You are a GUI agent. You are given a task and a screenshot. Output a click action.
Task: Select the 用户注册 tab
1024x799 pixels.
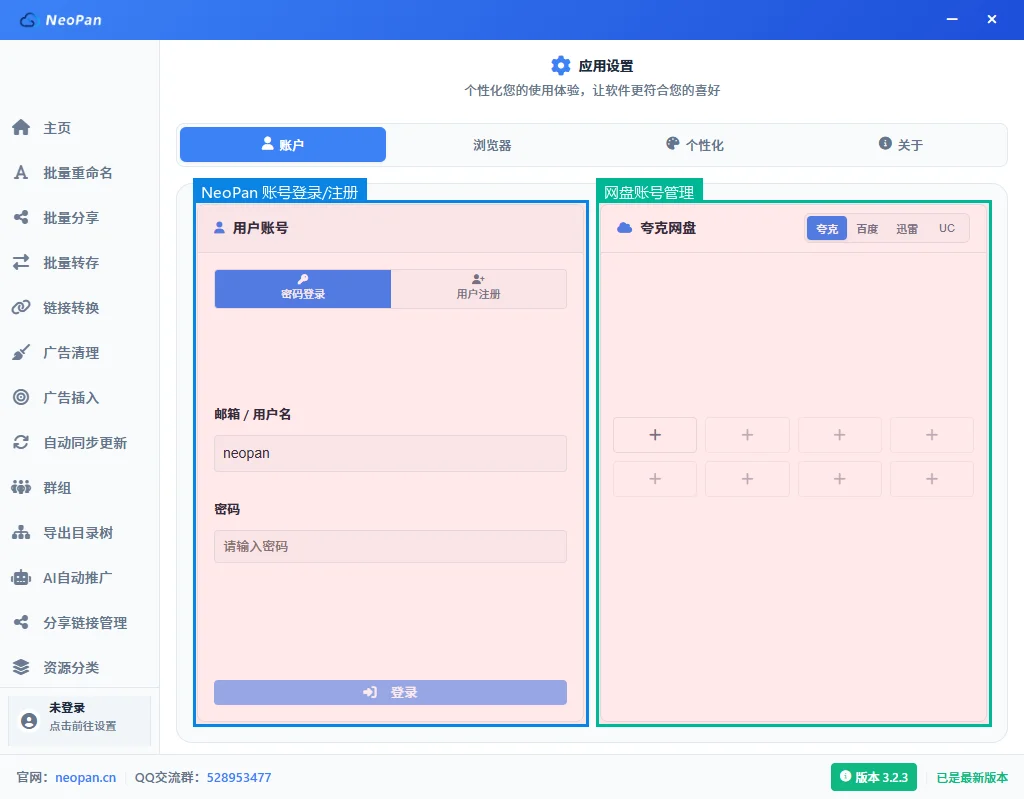pos(479,288)
